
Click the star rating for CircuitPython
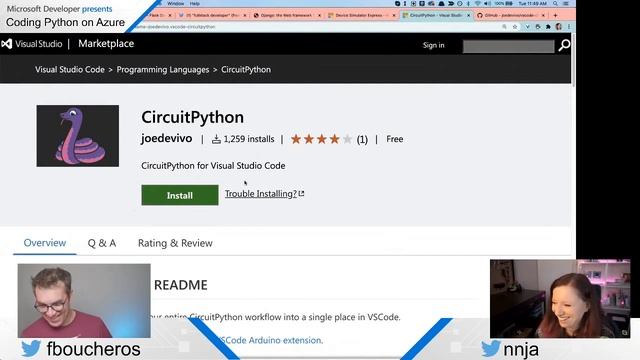(x=321, y=139)
